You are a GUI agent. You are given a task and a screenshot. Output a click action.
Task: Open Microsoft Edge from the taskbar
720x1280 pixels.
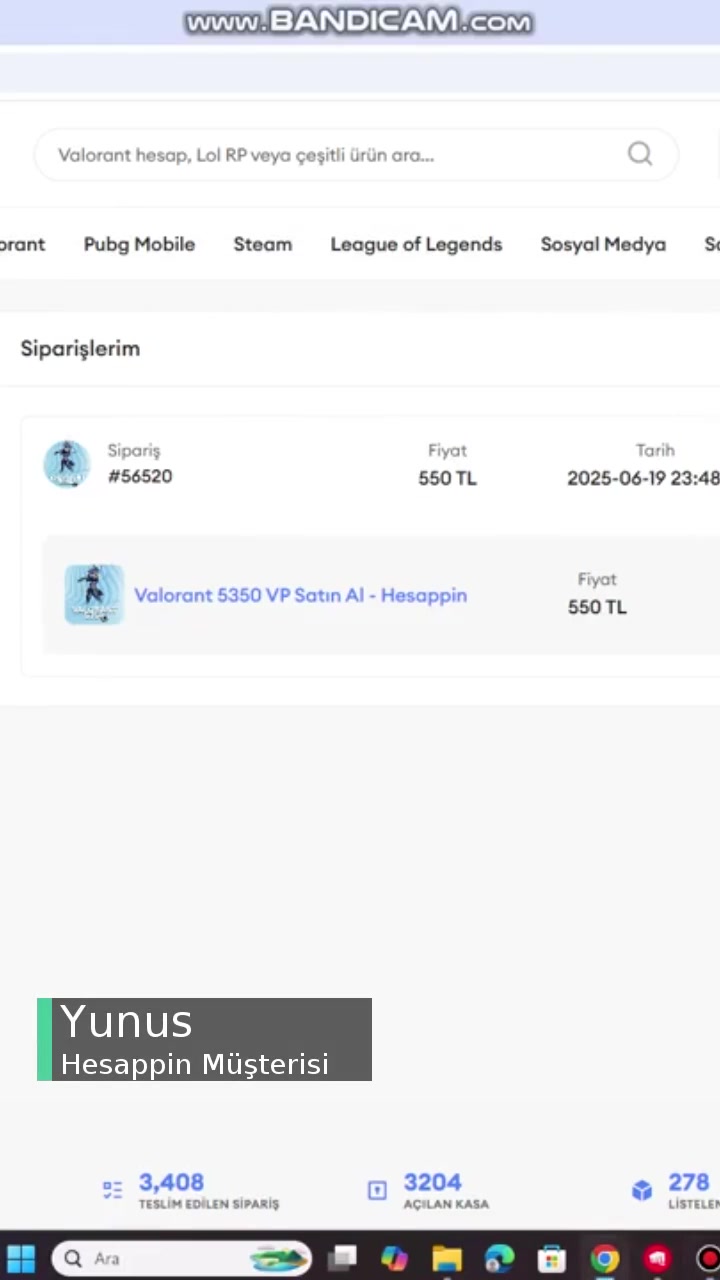click(499, 1258)
